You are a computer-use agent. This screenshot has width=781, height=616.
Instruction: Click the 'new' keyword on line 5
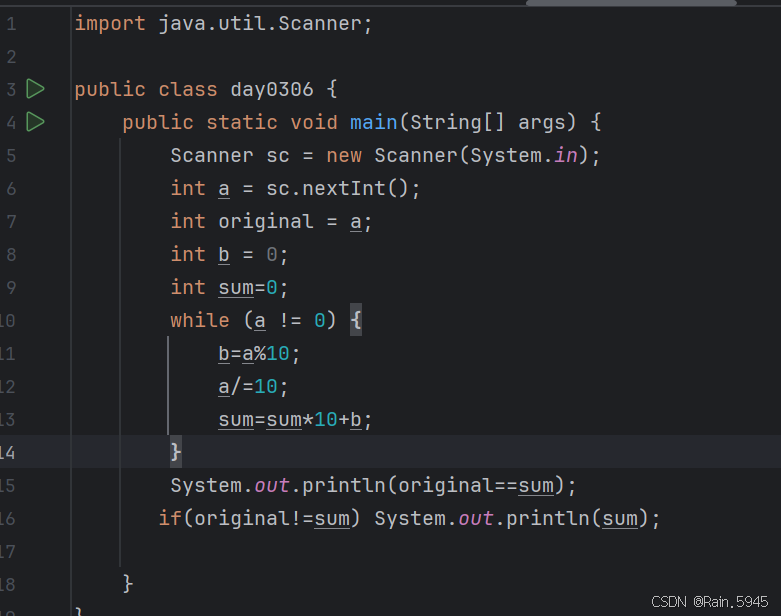tap(344, 156)
